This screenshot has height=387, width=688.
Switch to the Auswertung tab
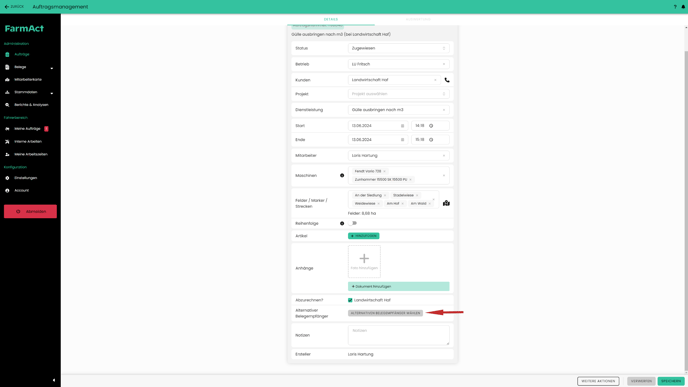(418, 19)
